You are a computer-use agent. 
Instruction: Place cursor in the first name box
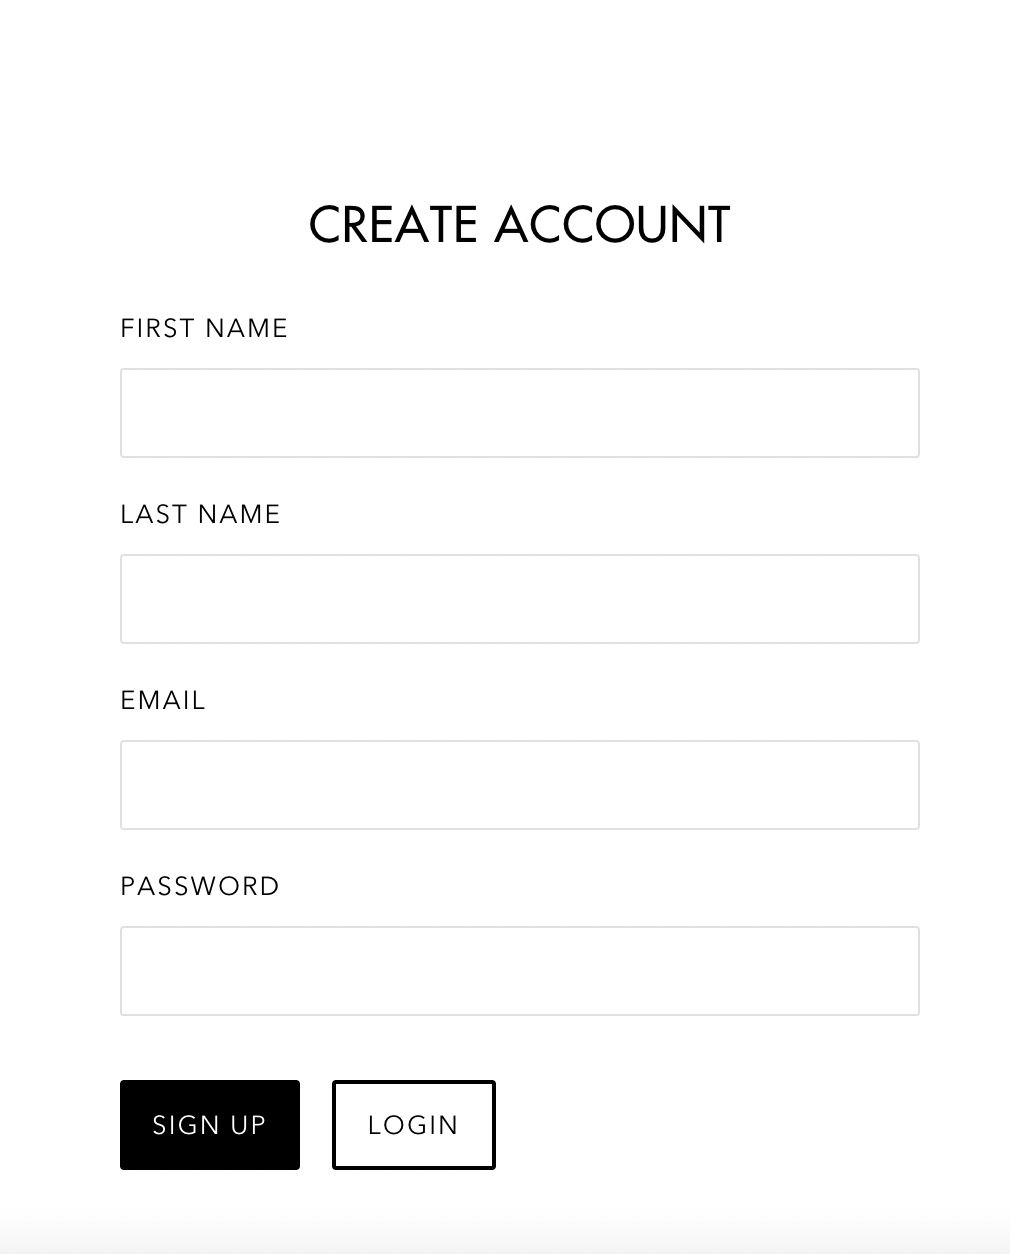tap(519, 413)
